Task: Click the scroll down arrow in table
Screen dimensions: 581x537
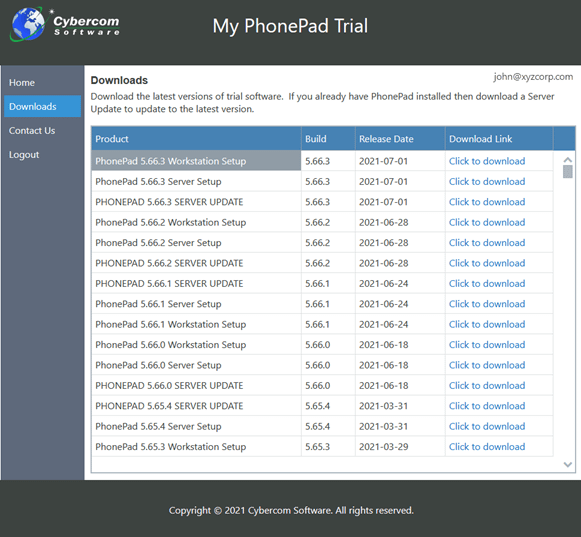Action: [x=568, y=464]
